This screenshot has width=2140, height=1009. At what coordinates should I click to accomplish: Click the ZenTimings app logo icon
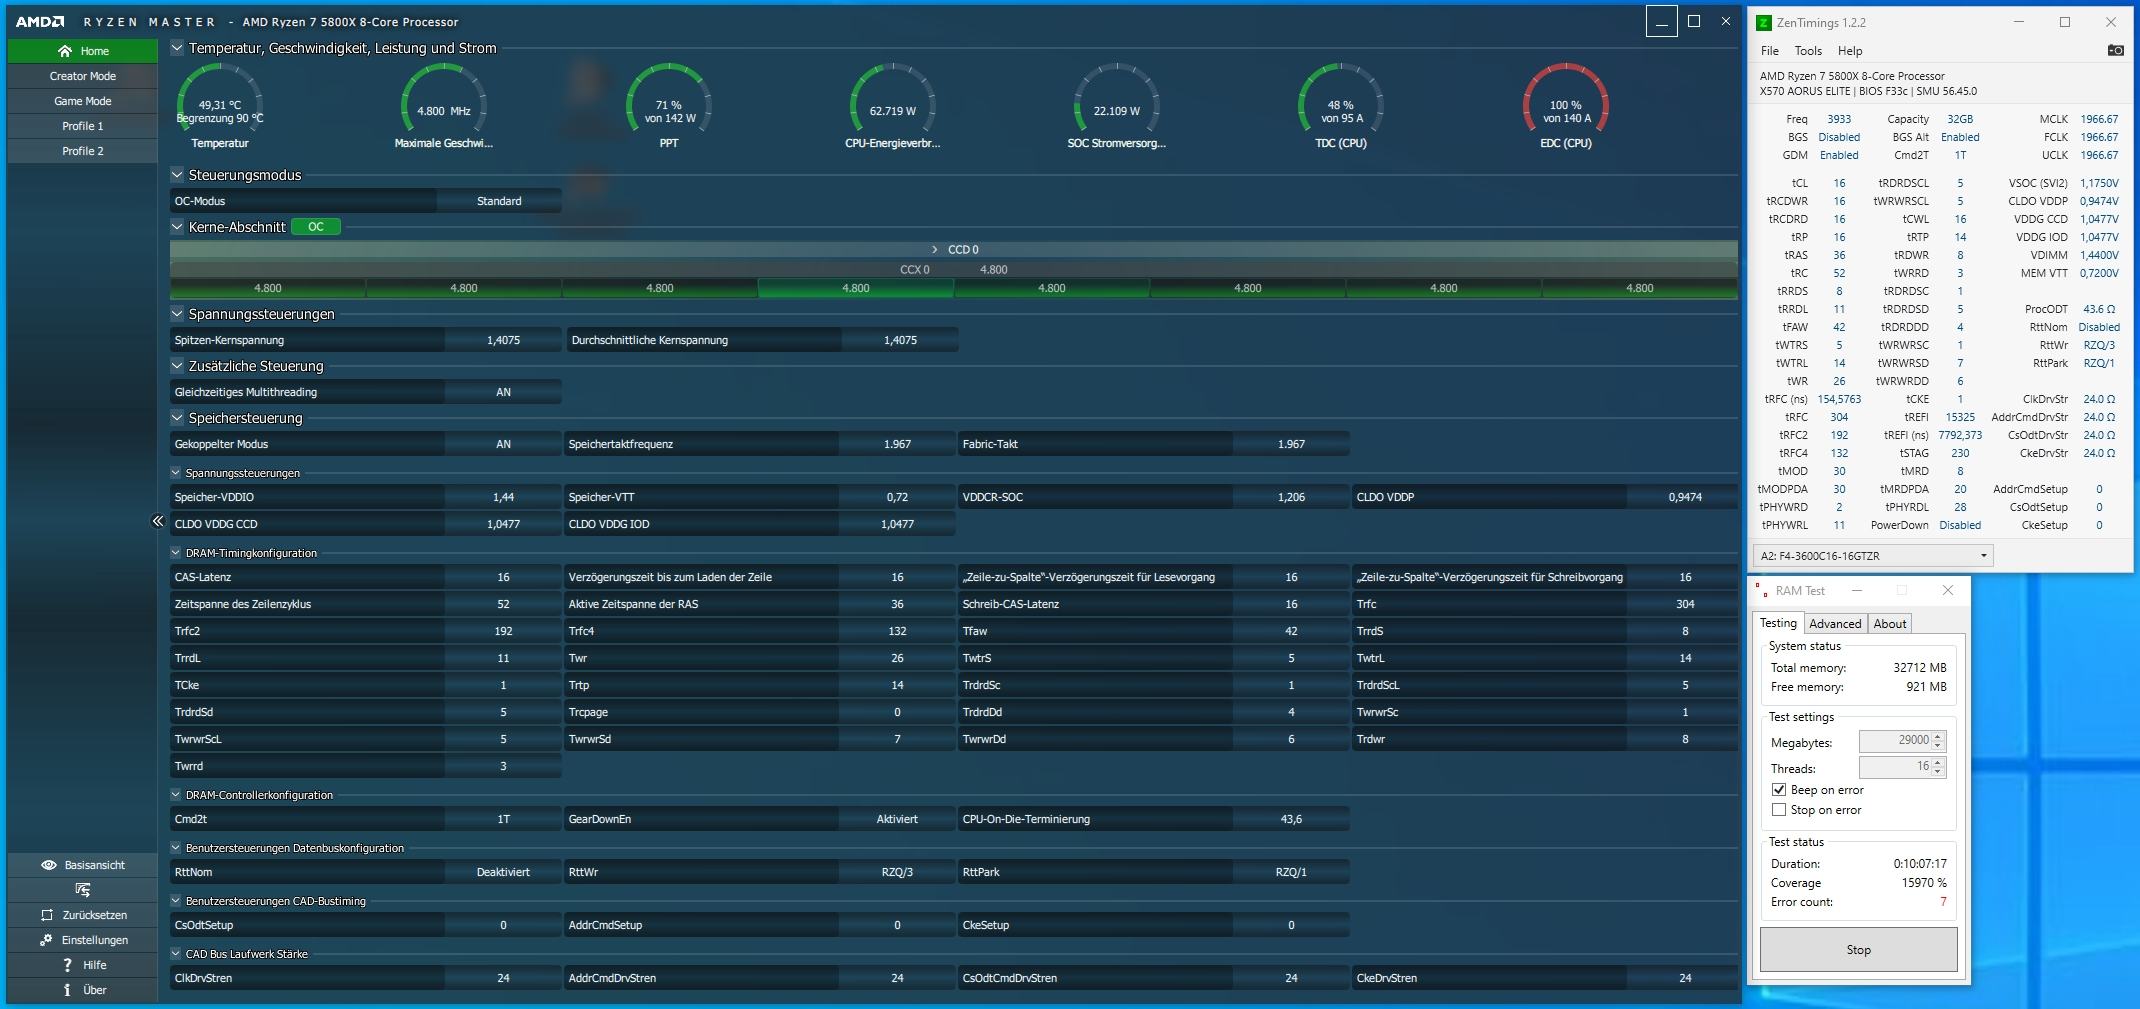pos(1764,22)
